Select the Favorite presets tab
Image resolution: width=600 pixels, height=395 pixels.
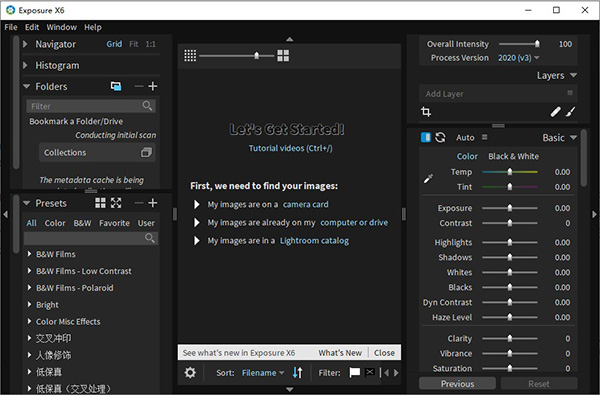(x=114, y=223)
